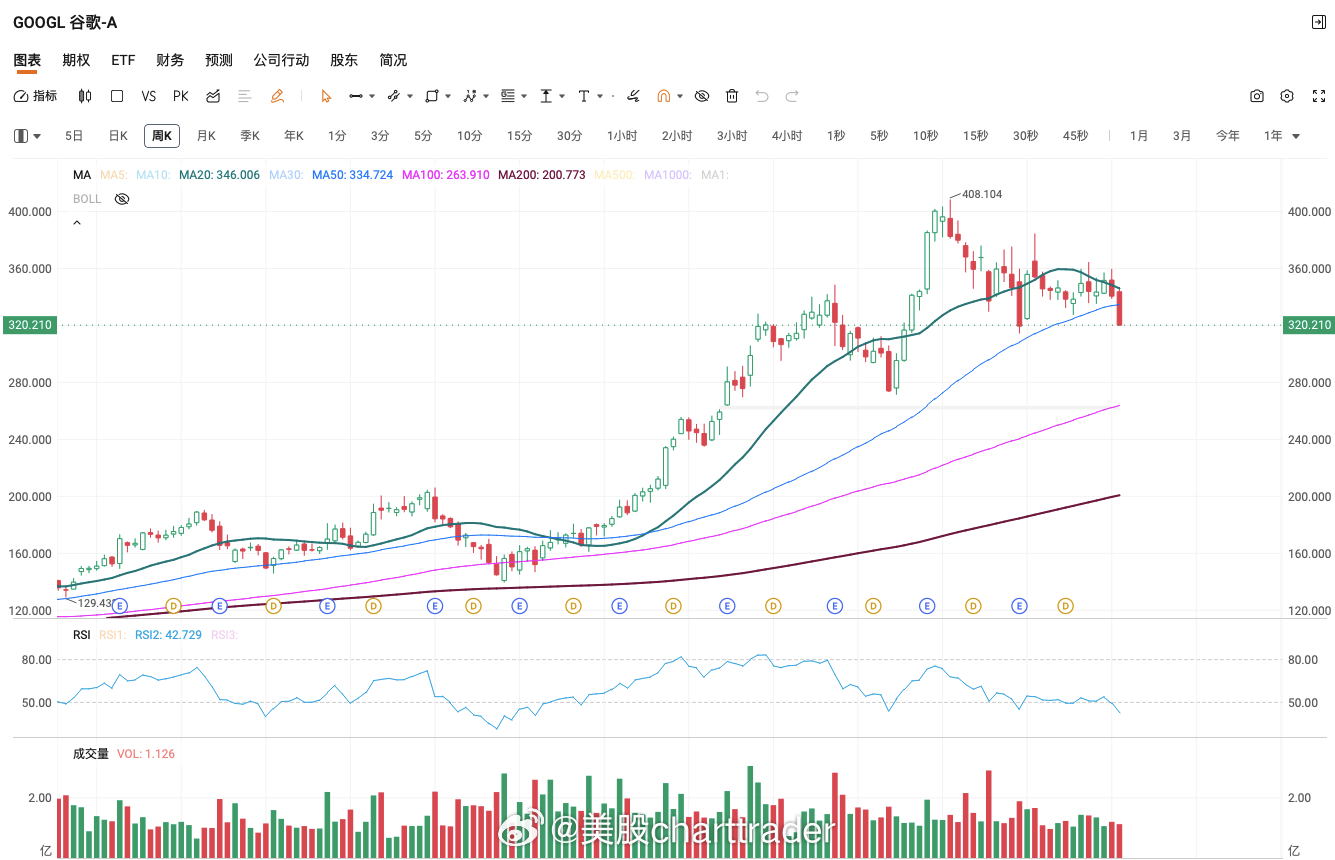Click the first blue E earnings marker
The image size is (1335, 860).
(120, 605)
